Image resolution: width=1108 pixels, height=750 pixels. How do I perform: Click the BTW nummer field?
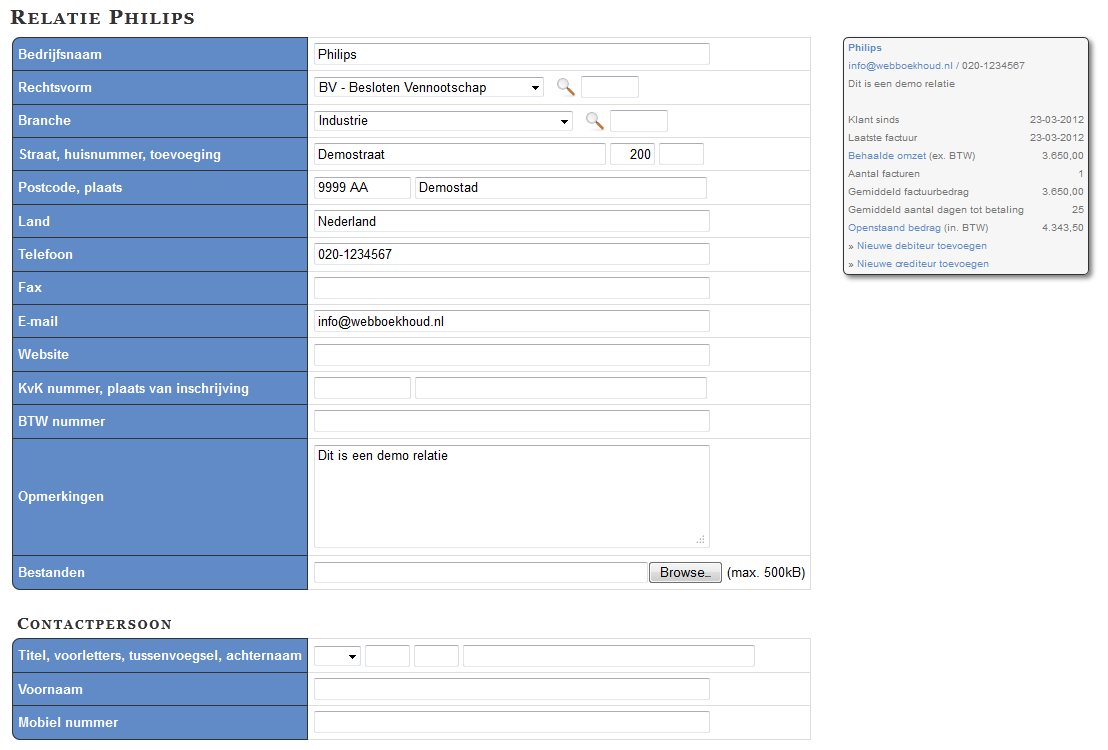coord(512,421)
